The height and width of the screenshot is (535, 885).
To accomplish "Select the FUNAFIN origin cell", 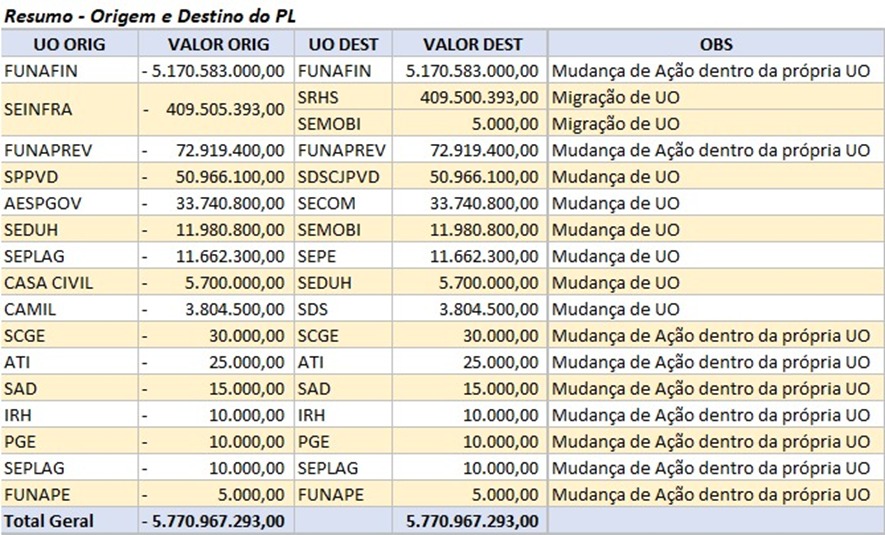I will [x=69, y=71].
